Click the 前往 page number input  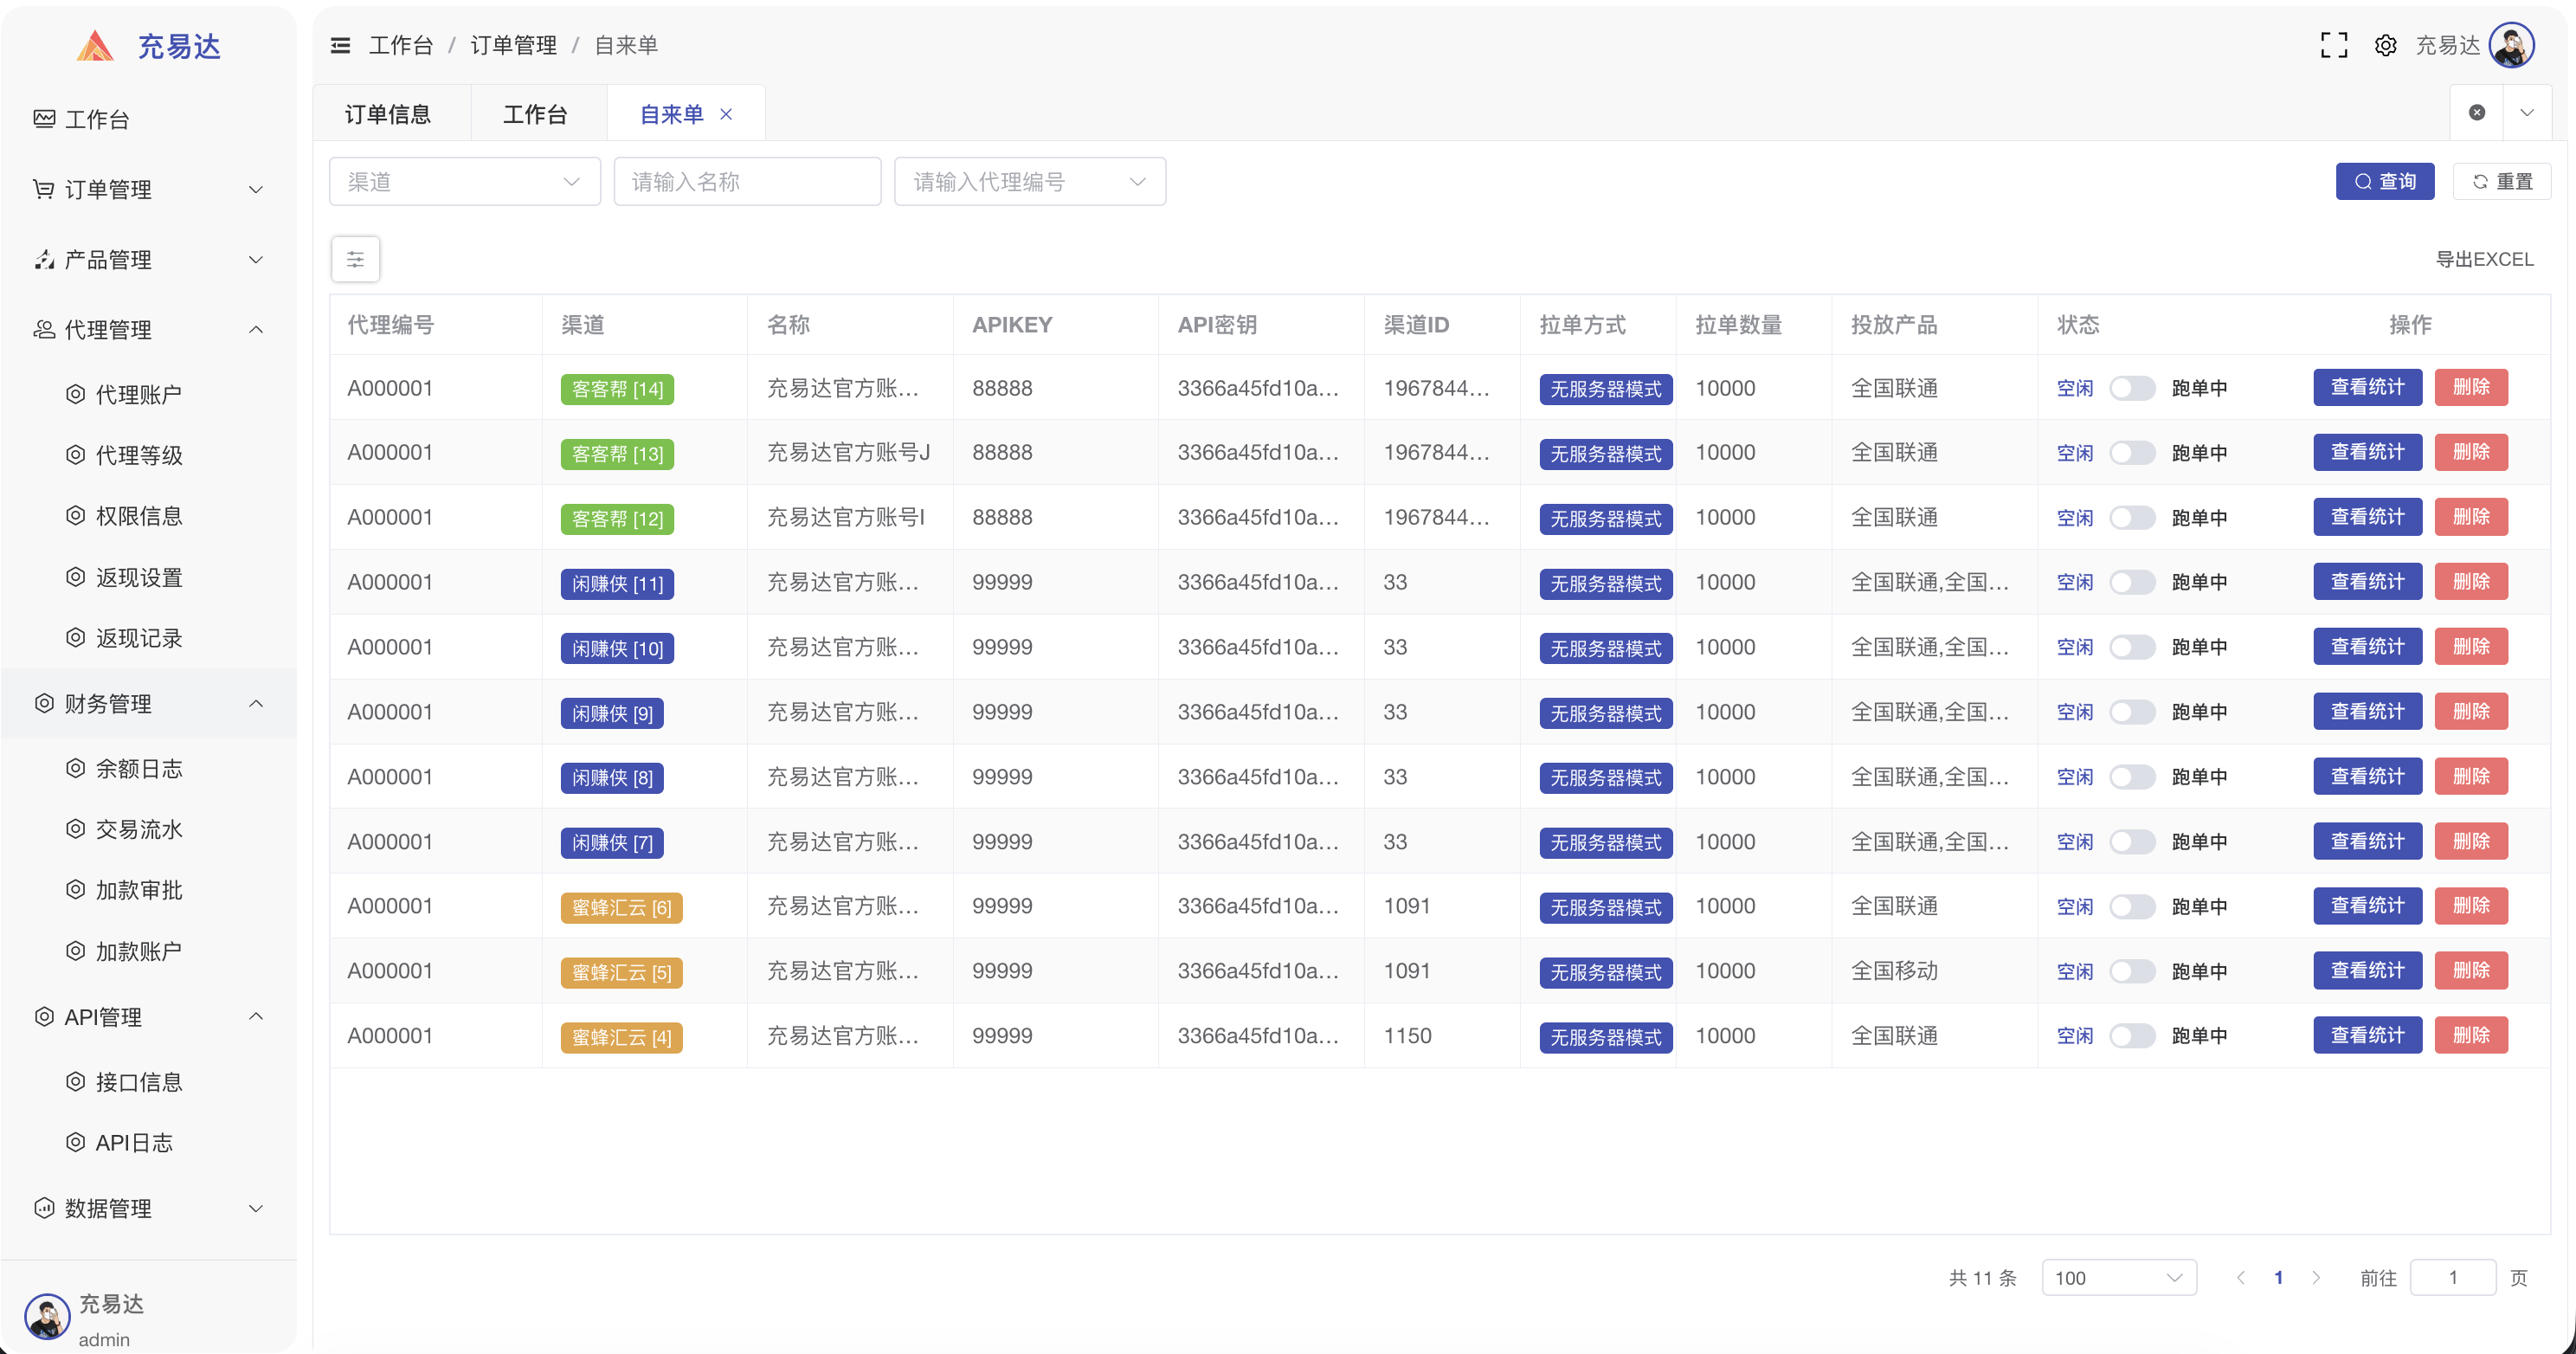coord(2453,1277)
